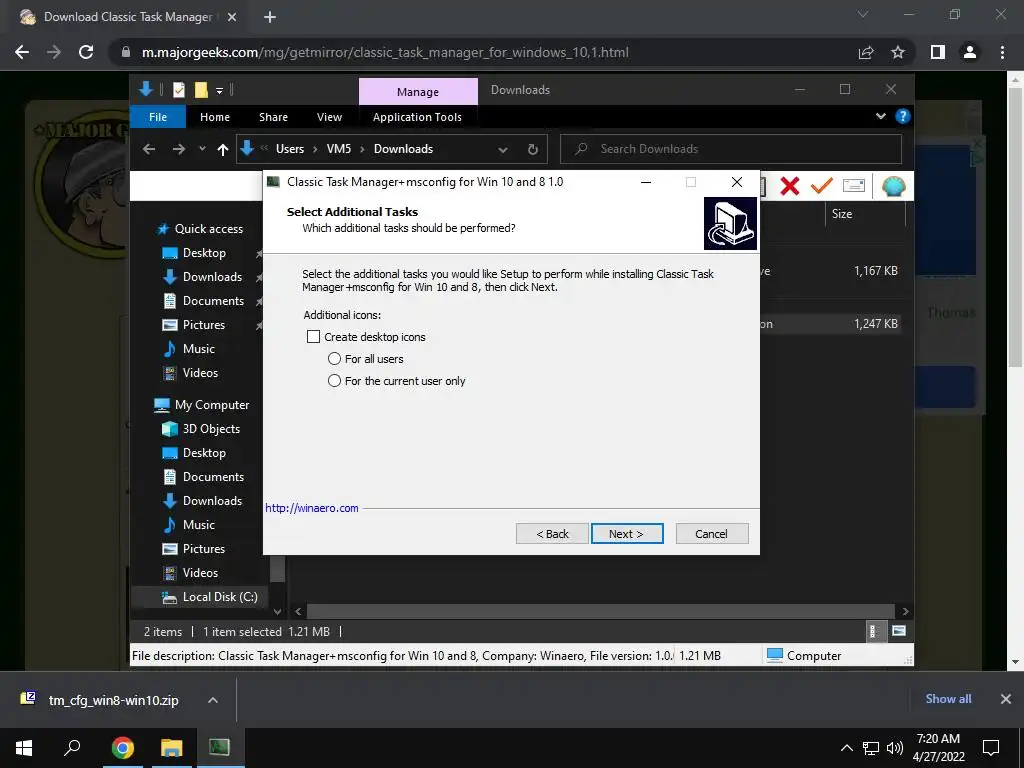The image size is (1024, 768).
Task: Click the Explorer back navigation arrow
Action: (149, 150)
